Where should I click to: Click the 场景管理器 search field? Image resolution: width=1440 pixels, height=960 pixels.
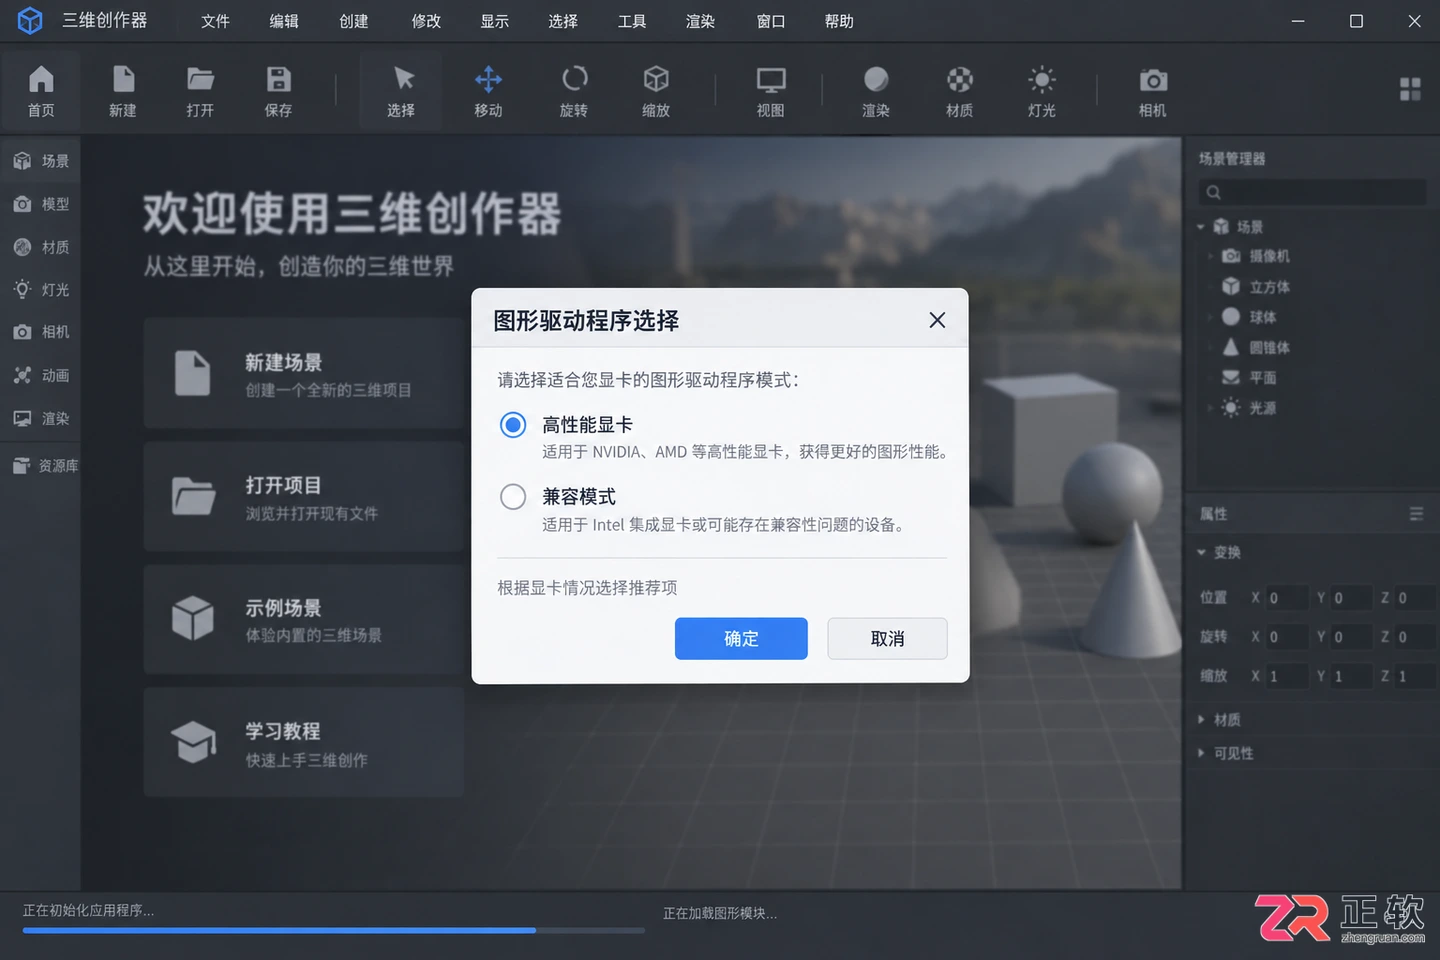(1312, 192)
